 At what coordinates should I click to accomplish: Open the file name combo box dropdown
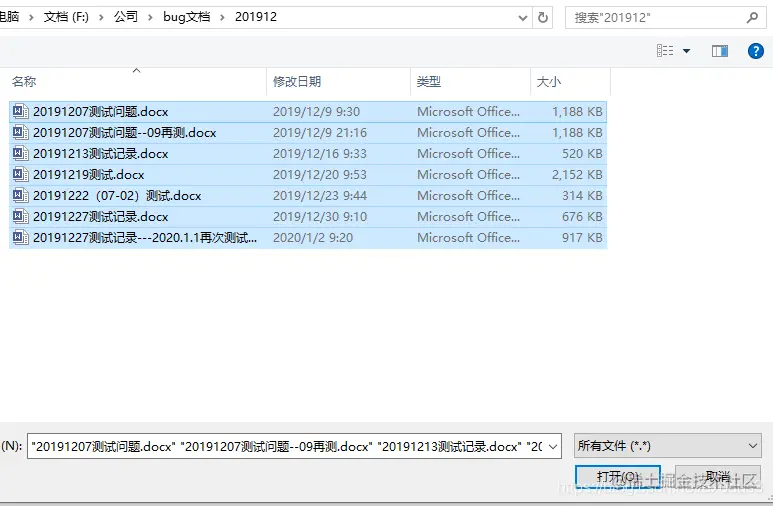click(553, 446)
